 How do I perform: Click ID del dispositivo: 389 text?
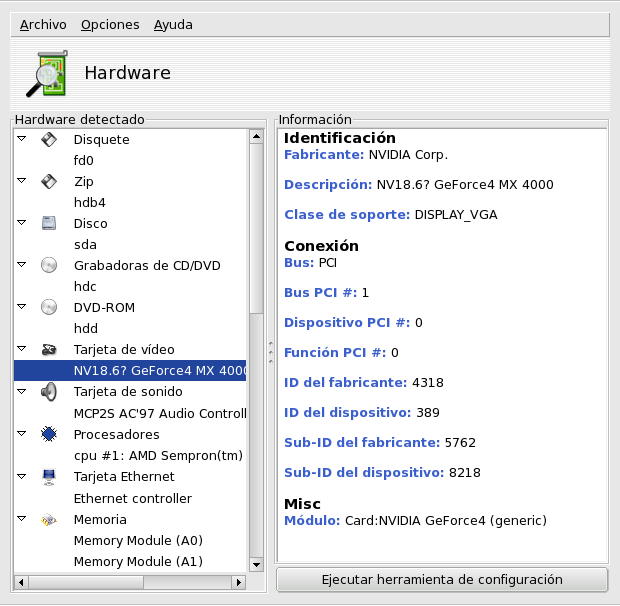click(x=362, y=413)
